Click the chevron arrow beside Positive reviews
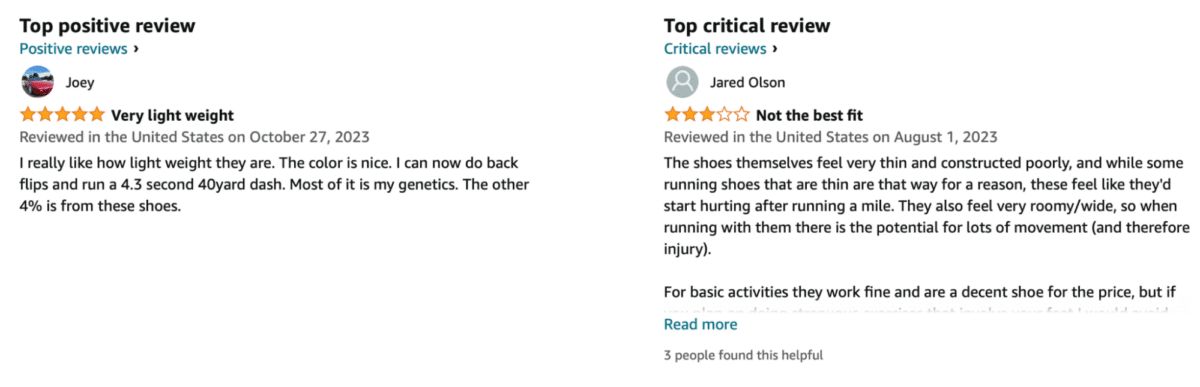The height and width of the screenshot is (387, 1200). pyautogui.click(x=136, y=48)
